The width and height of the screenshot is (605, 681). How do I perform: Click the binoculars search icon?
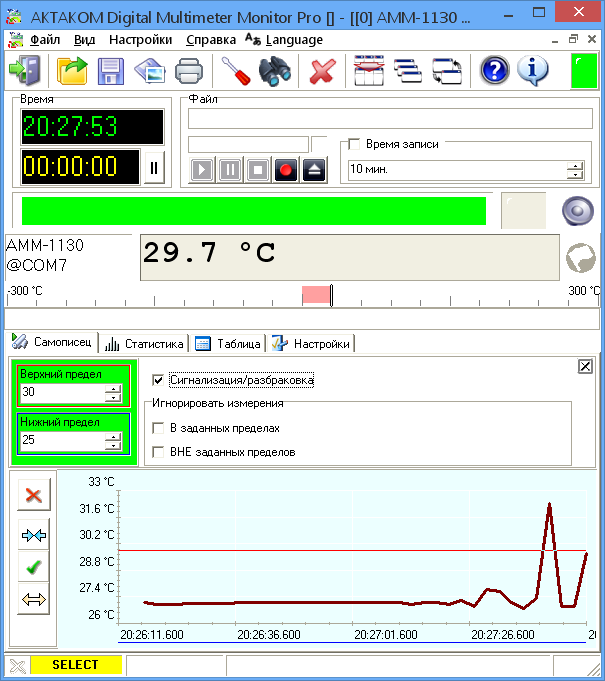click(274, 71)
